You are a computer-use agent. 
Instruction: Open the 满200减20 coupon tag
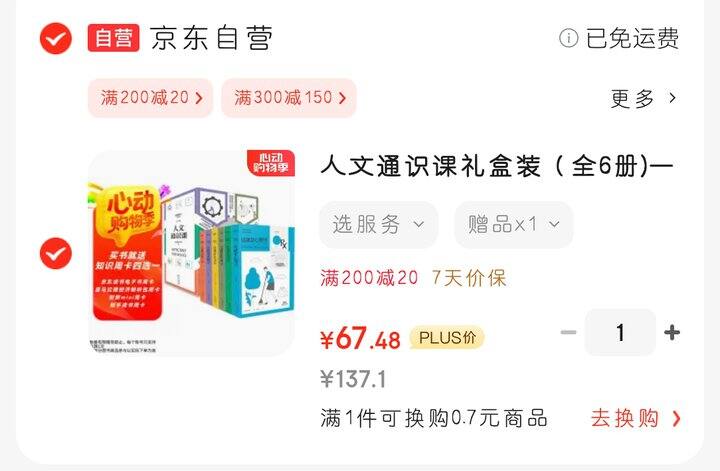151,98
